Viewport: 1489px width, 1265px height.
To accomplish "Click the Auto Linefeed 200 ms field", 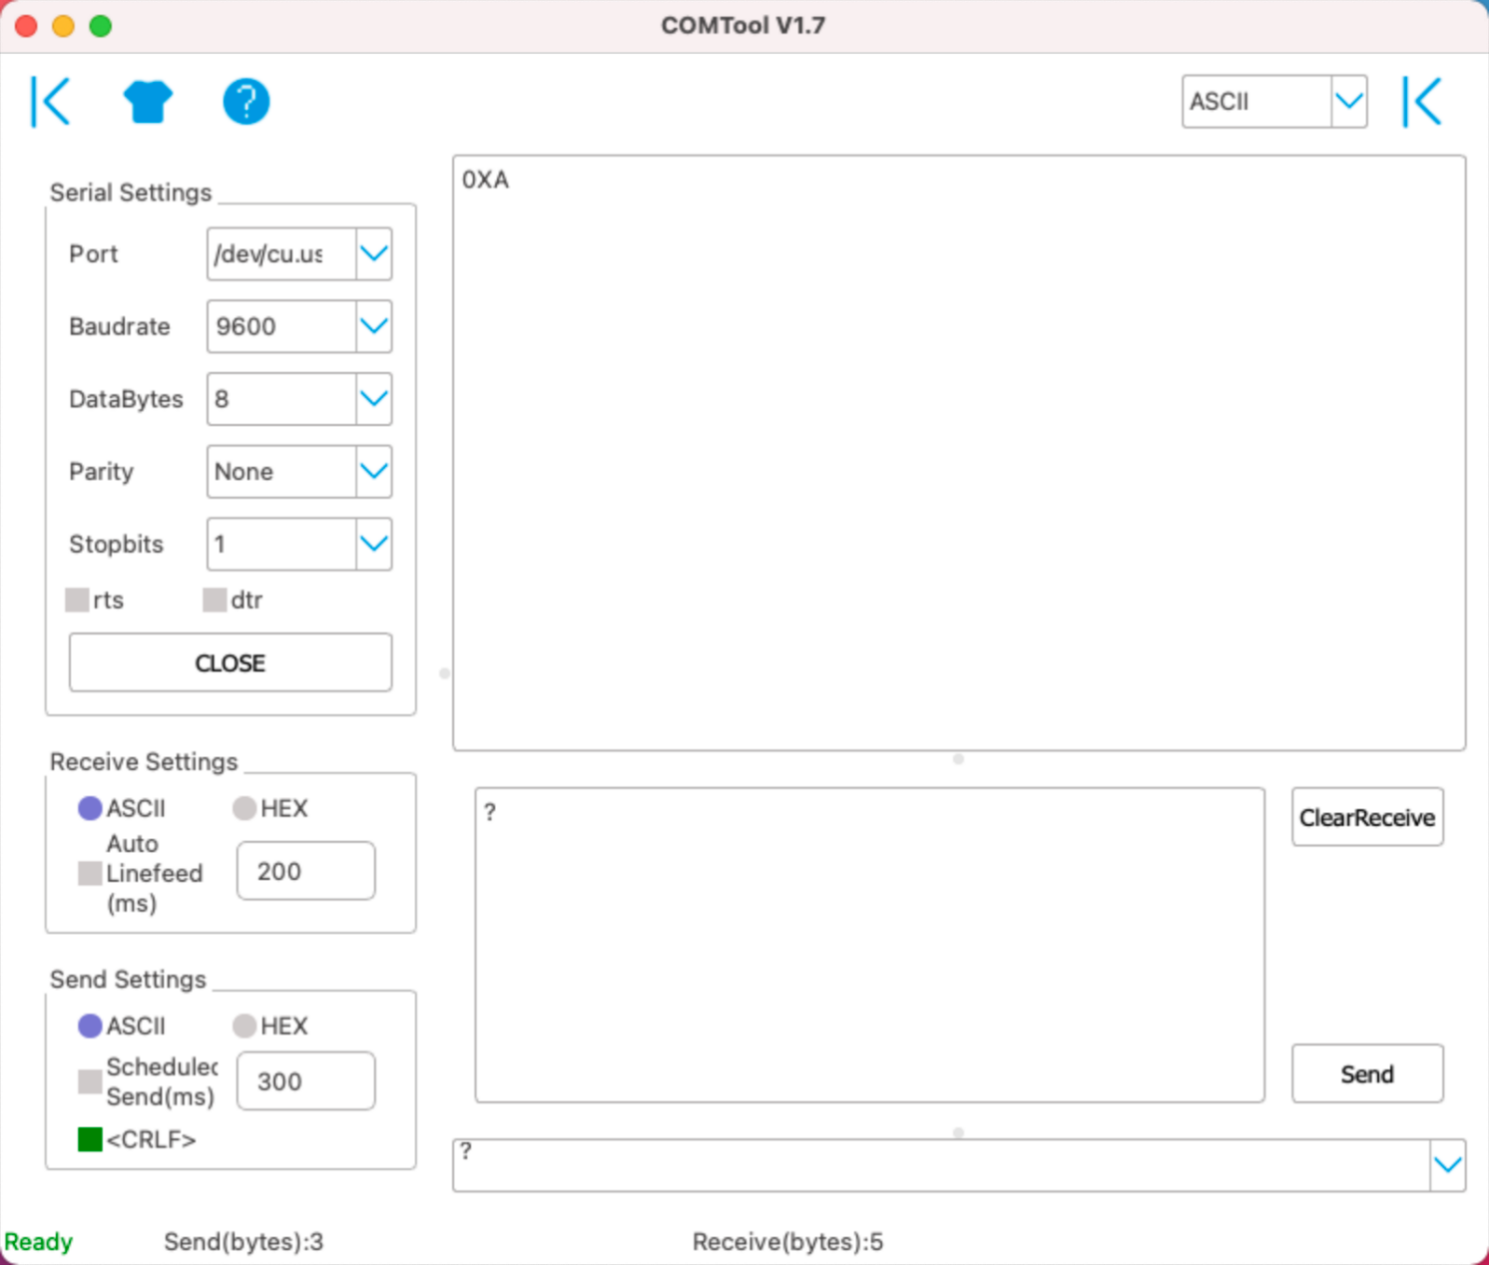I will [x=305, y=870].
